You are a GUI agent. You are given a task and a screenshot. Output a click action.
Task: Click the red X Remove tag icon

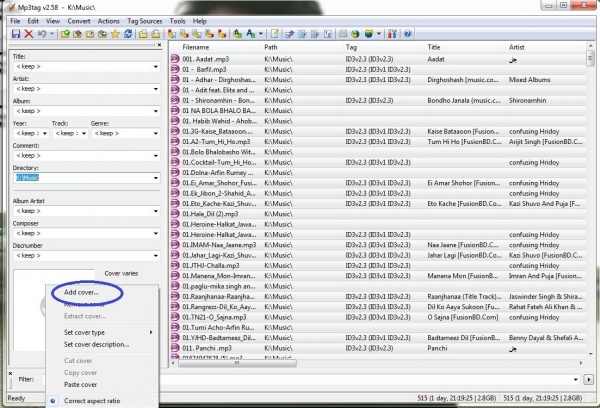tap(29, 34)
